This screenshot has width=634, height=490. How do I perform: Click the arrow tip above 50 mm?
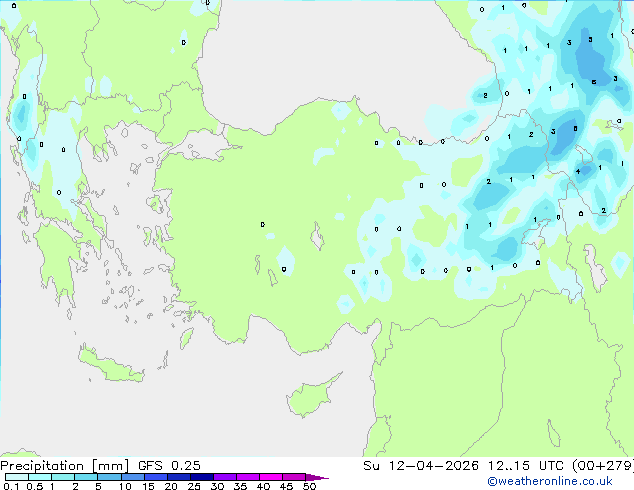pyautogui.click(x=317, y=477)
